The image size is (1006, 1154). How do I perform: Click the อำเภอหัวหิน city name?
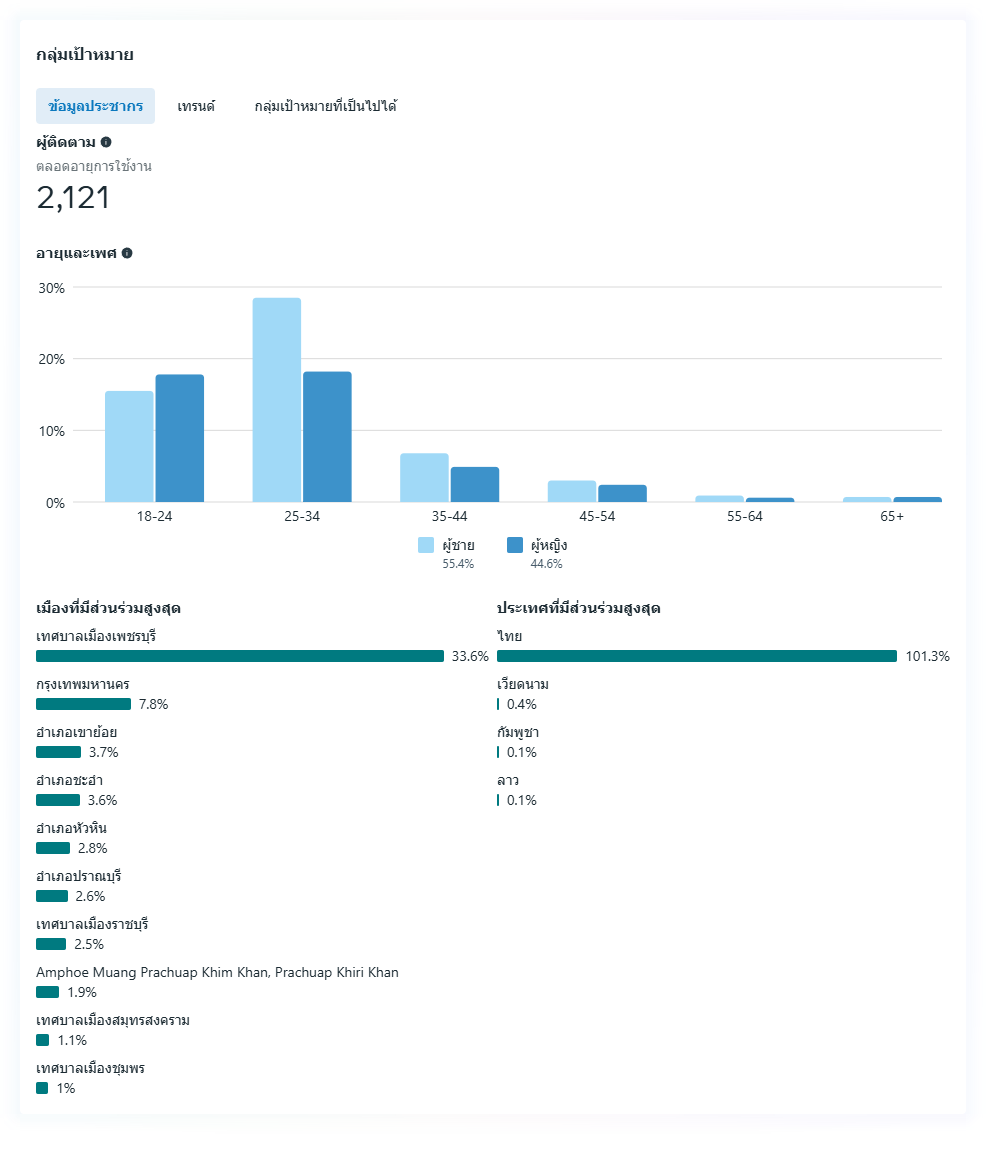(71, 828)
